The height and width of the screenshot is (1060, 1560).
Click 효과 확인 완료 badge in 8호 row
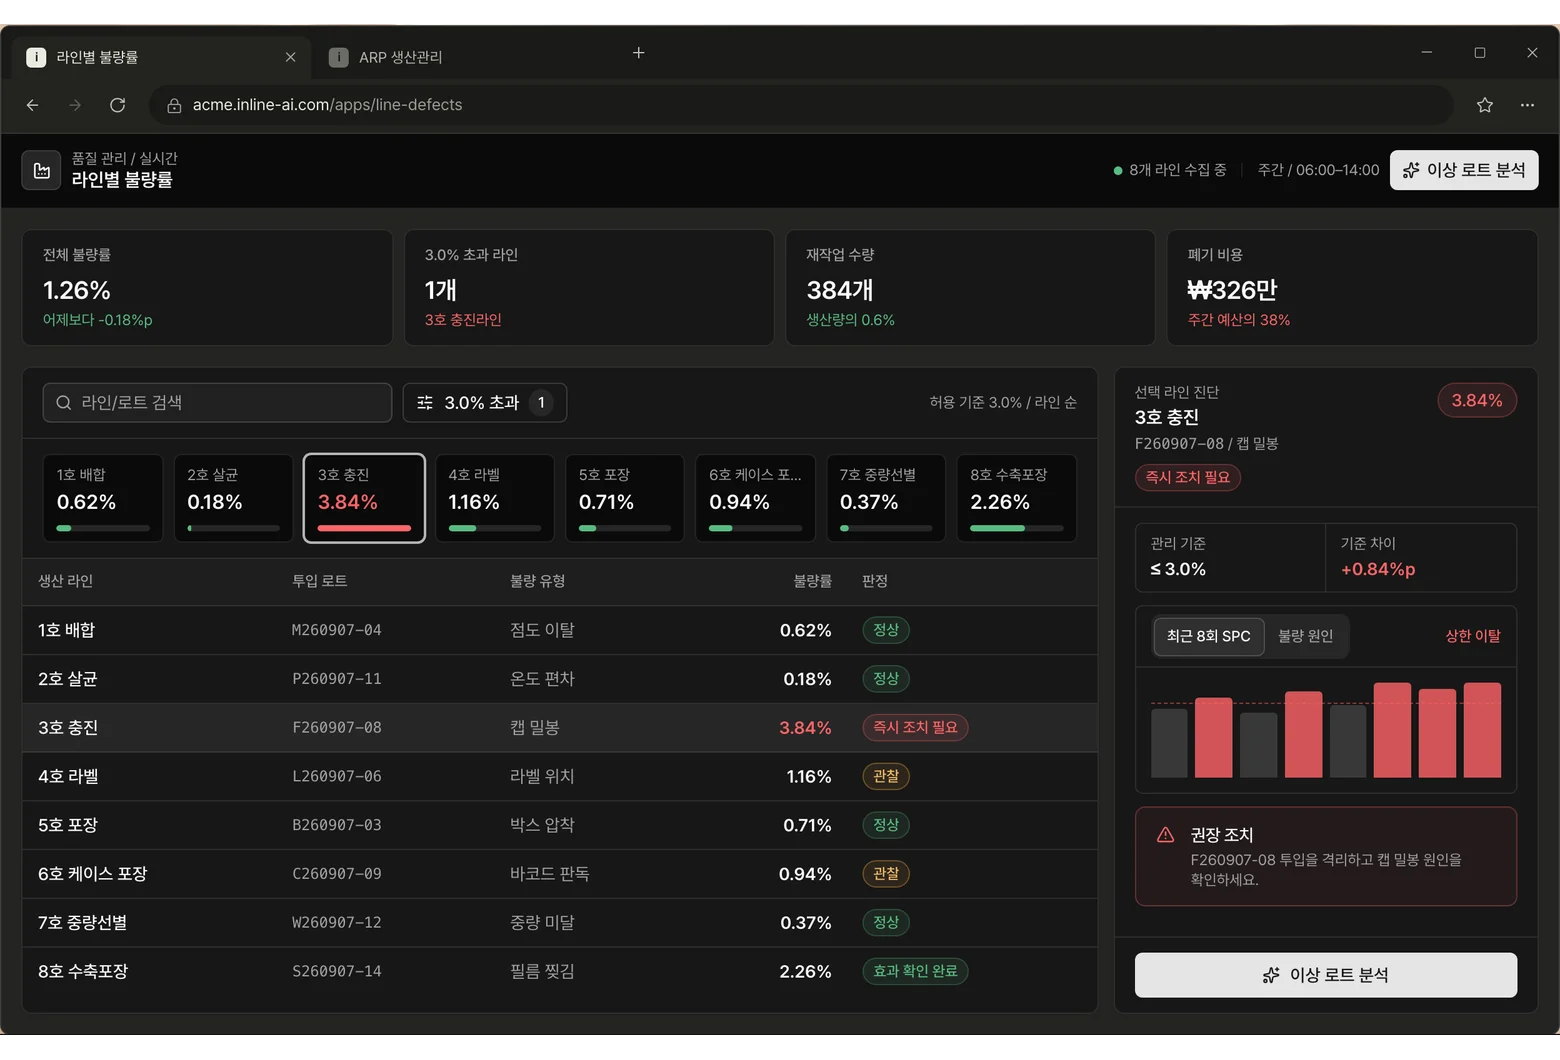pos(915,972)
